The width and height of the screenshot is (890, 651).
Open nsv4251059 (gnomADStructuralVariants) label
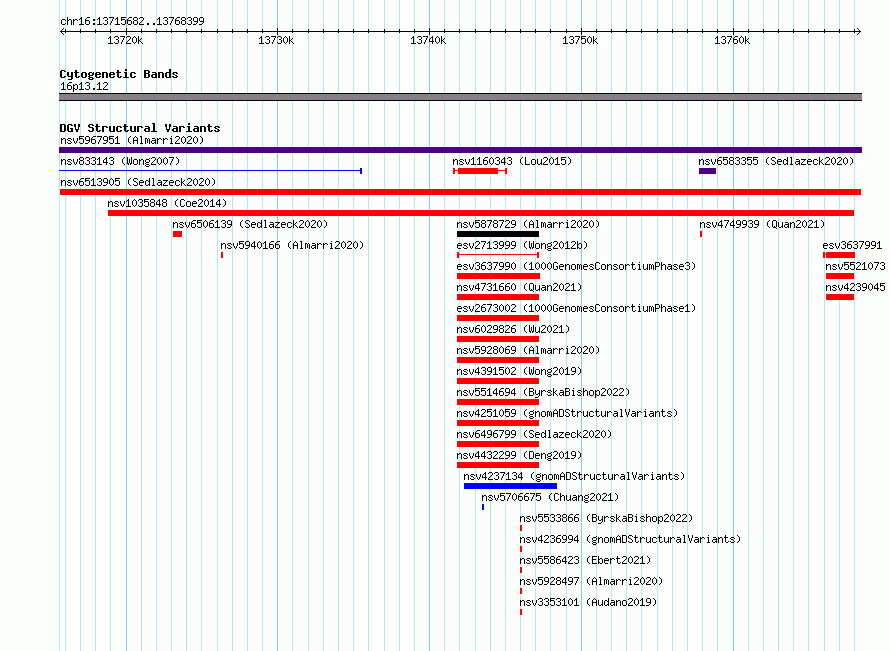pos(567,413)
